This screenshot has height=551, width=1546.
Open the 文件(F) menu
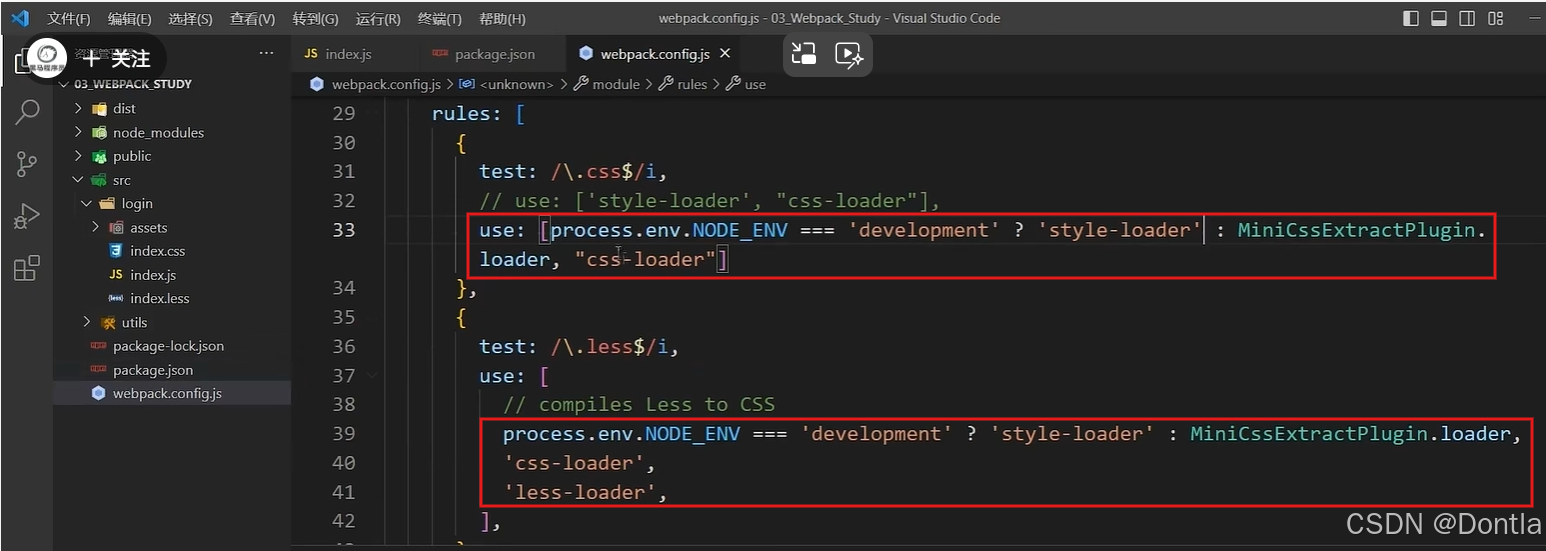tap(69, 19)
